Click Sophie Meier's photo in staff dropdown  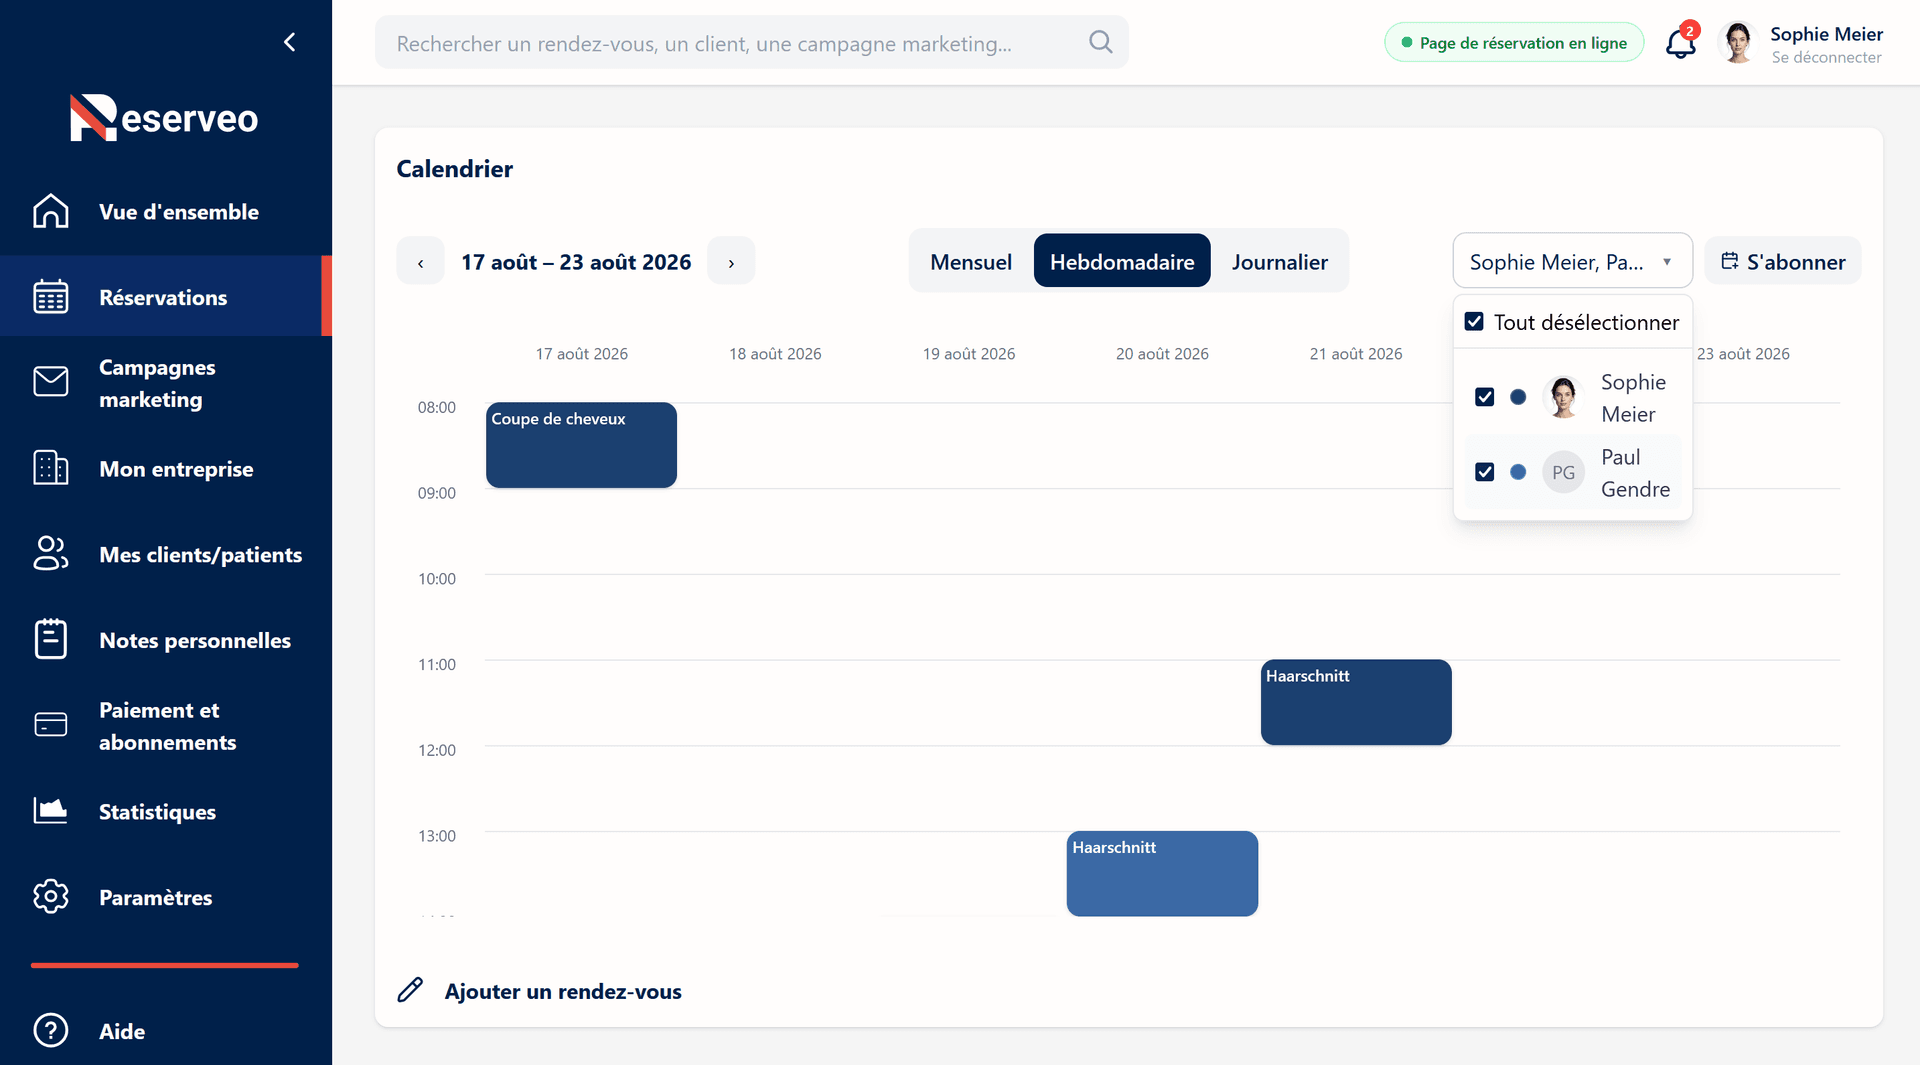[1563, 397]
